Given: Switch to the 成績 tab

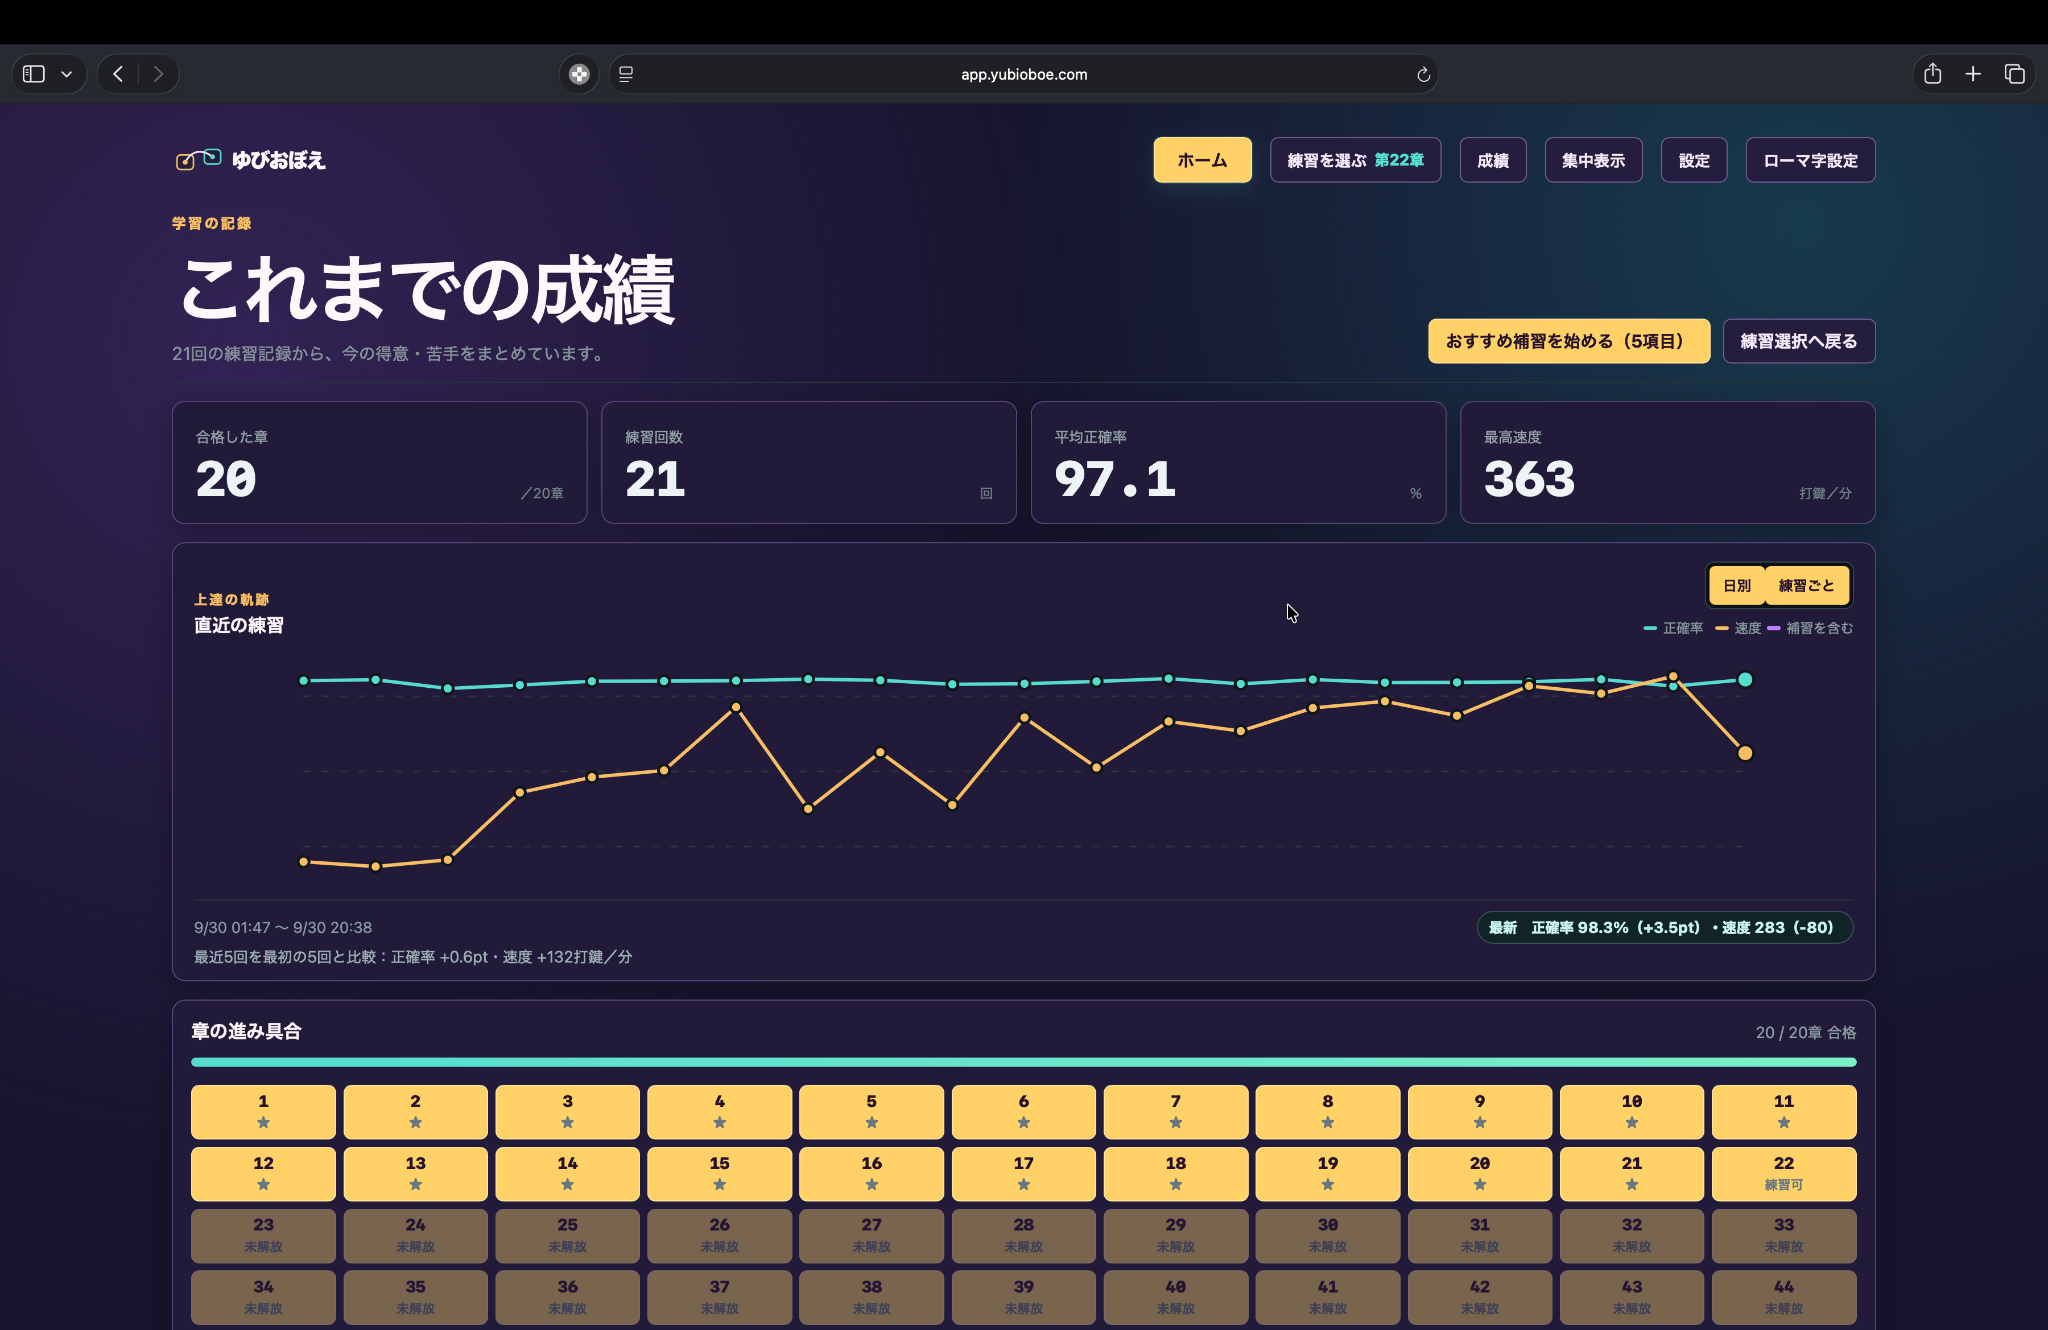Looking at the screenshot, I should (x=1493, y=160).
